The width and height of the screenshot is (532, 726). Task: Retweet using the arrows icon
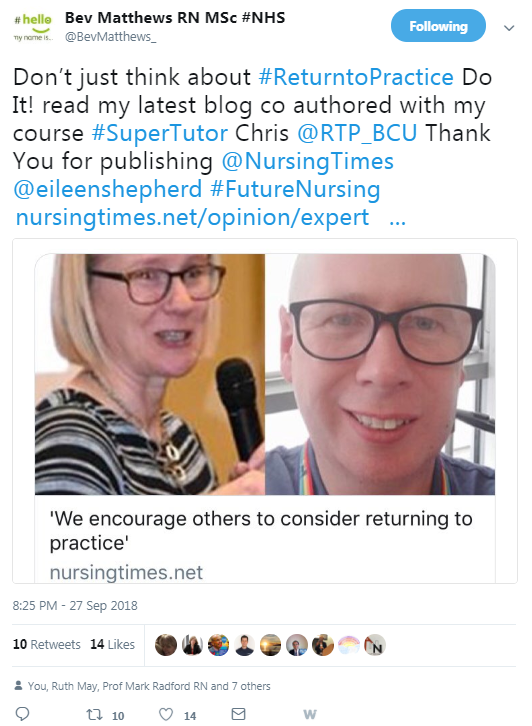(94, 714)
